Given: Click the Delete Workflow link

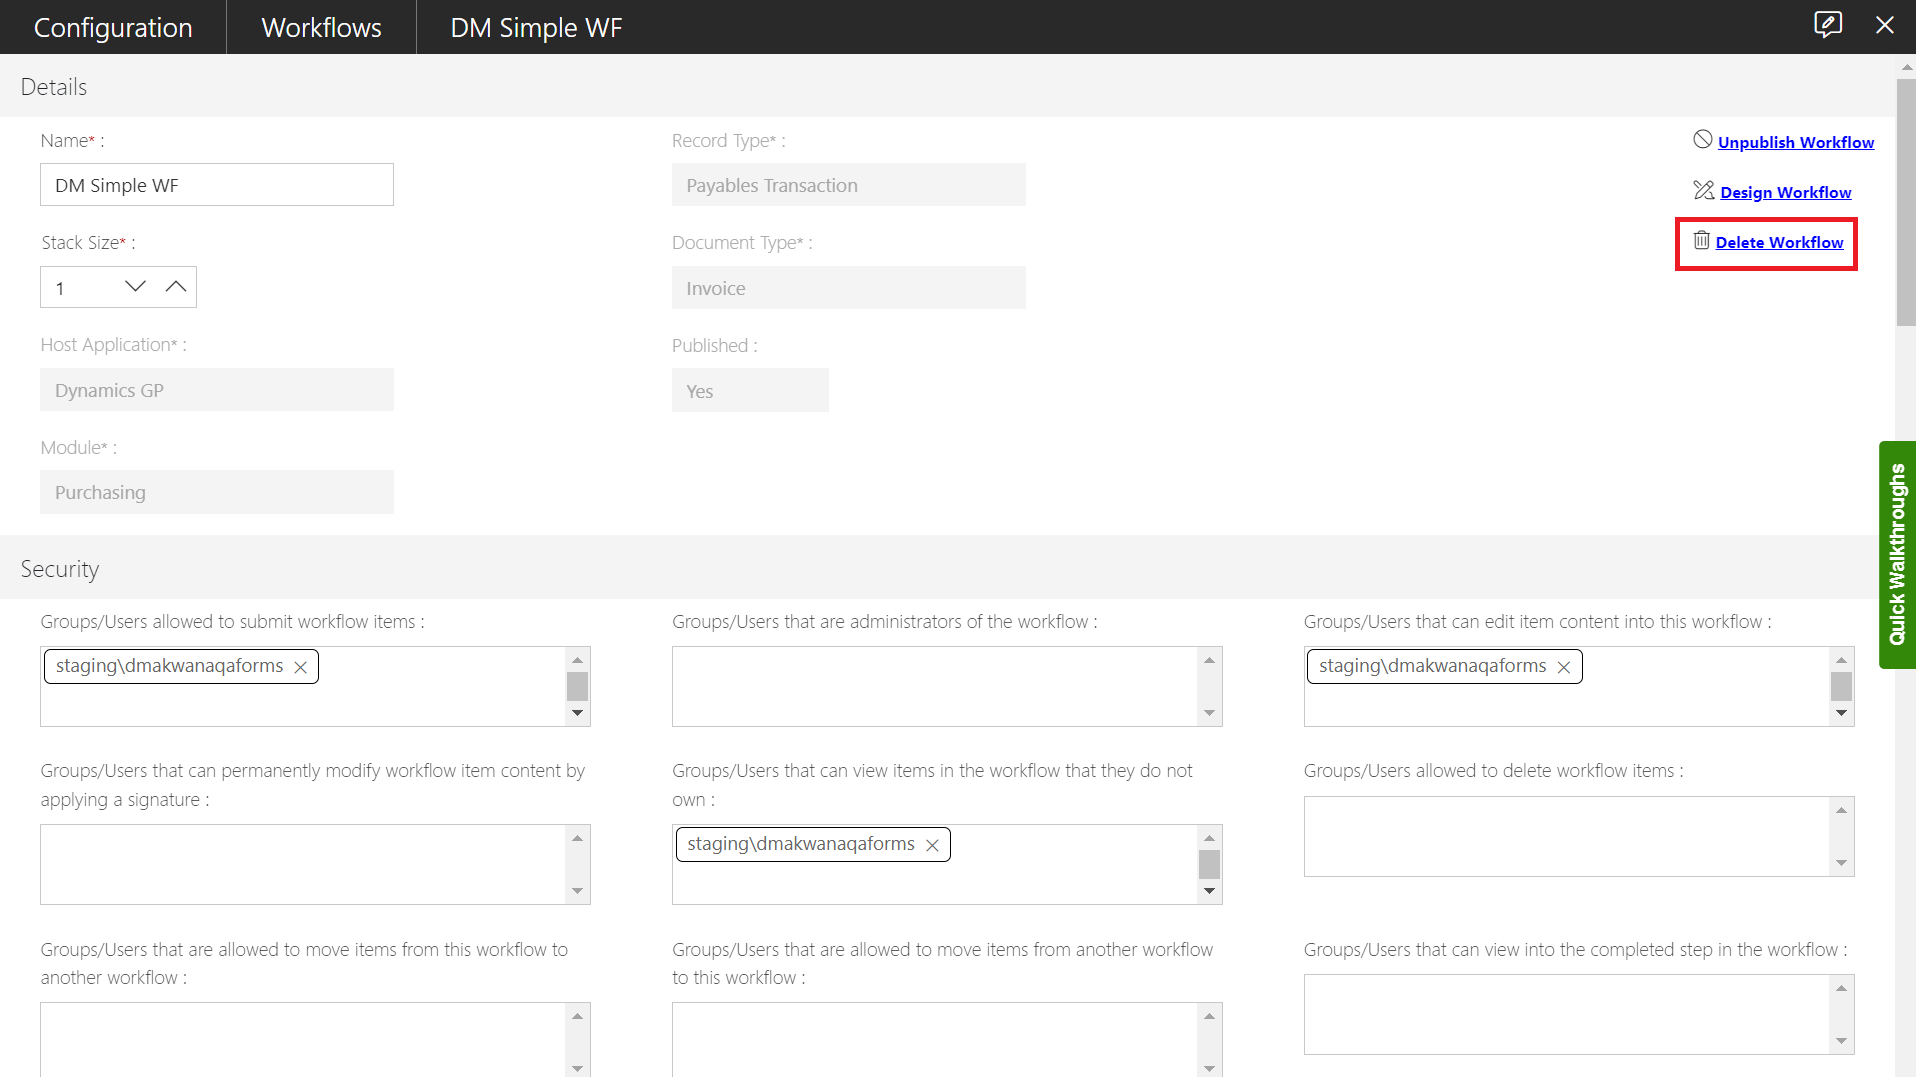Looking at the screenshot, I should 1780,242.
